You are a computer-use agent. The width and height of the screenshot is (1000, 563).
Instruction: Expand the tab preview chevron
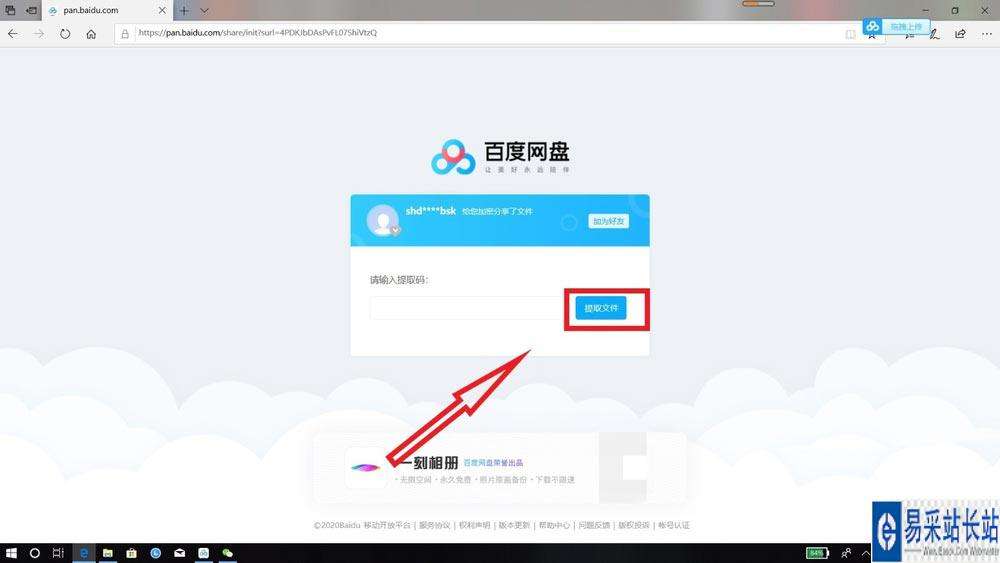[204, 11]
